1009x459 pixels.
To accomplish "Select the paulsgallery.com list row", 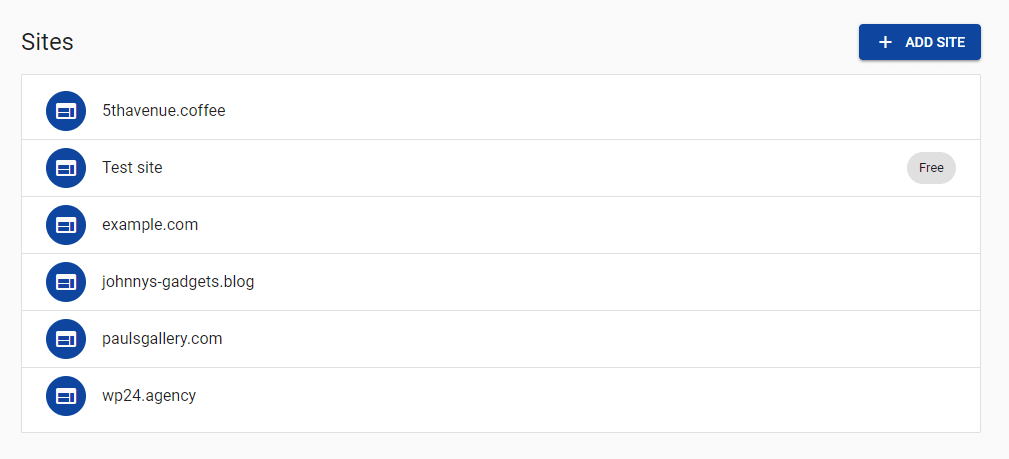I will pos(501,339).
